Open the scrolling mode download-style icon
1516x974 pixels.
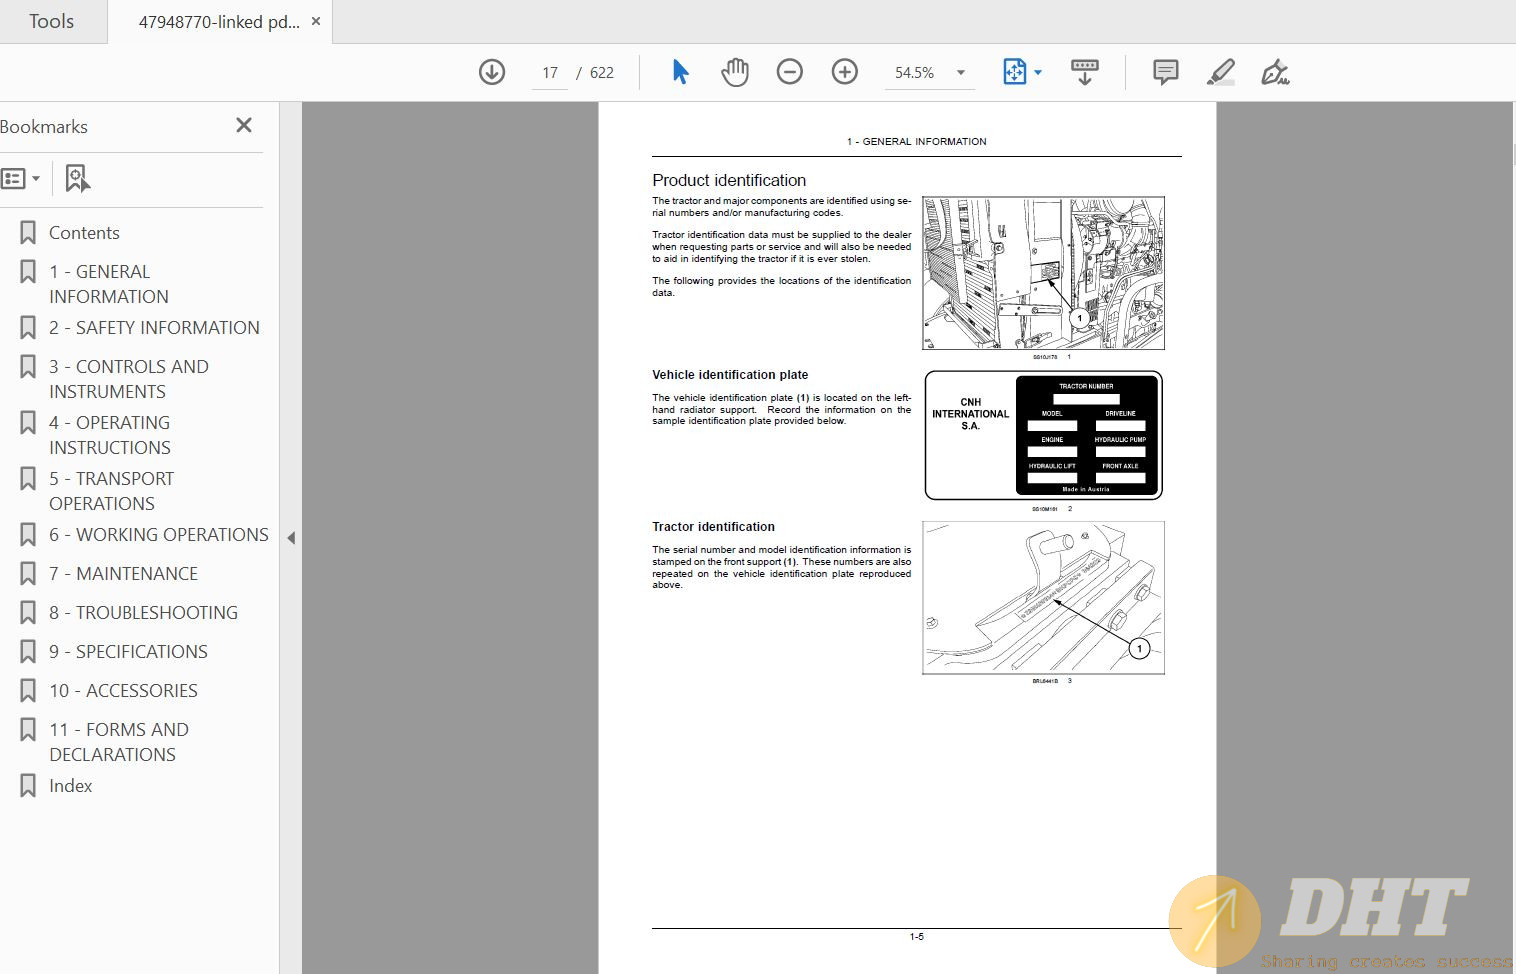click(x=1084, y=72)
